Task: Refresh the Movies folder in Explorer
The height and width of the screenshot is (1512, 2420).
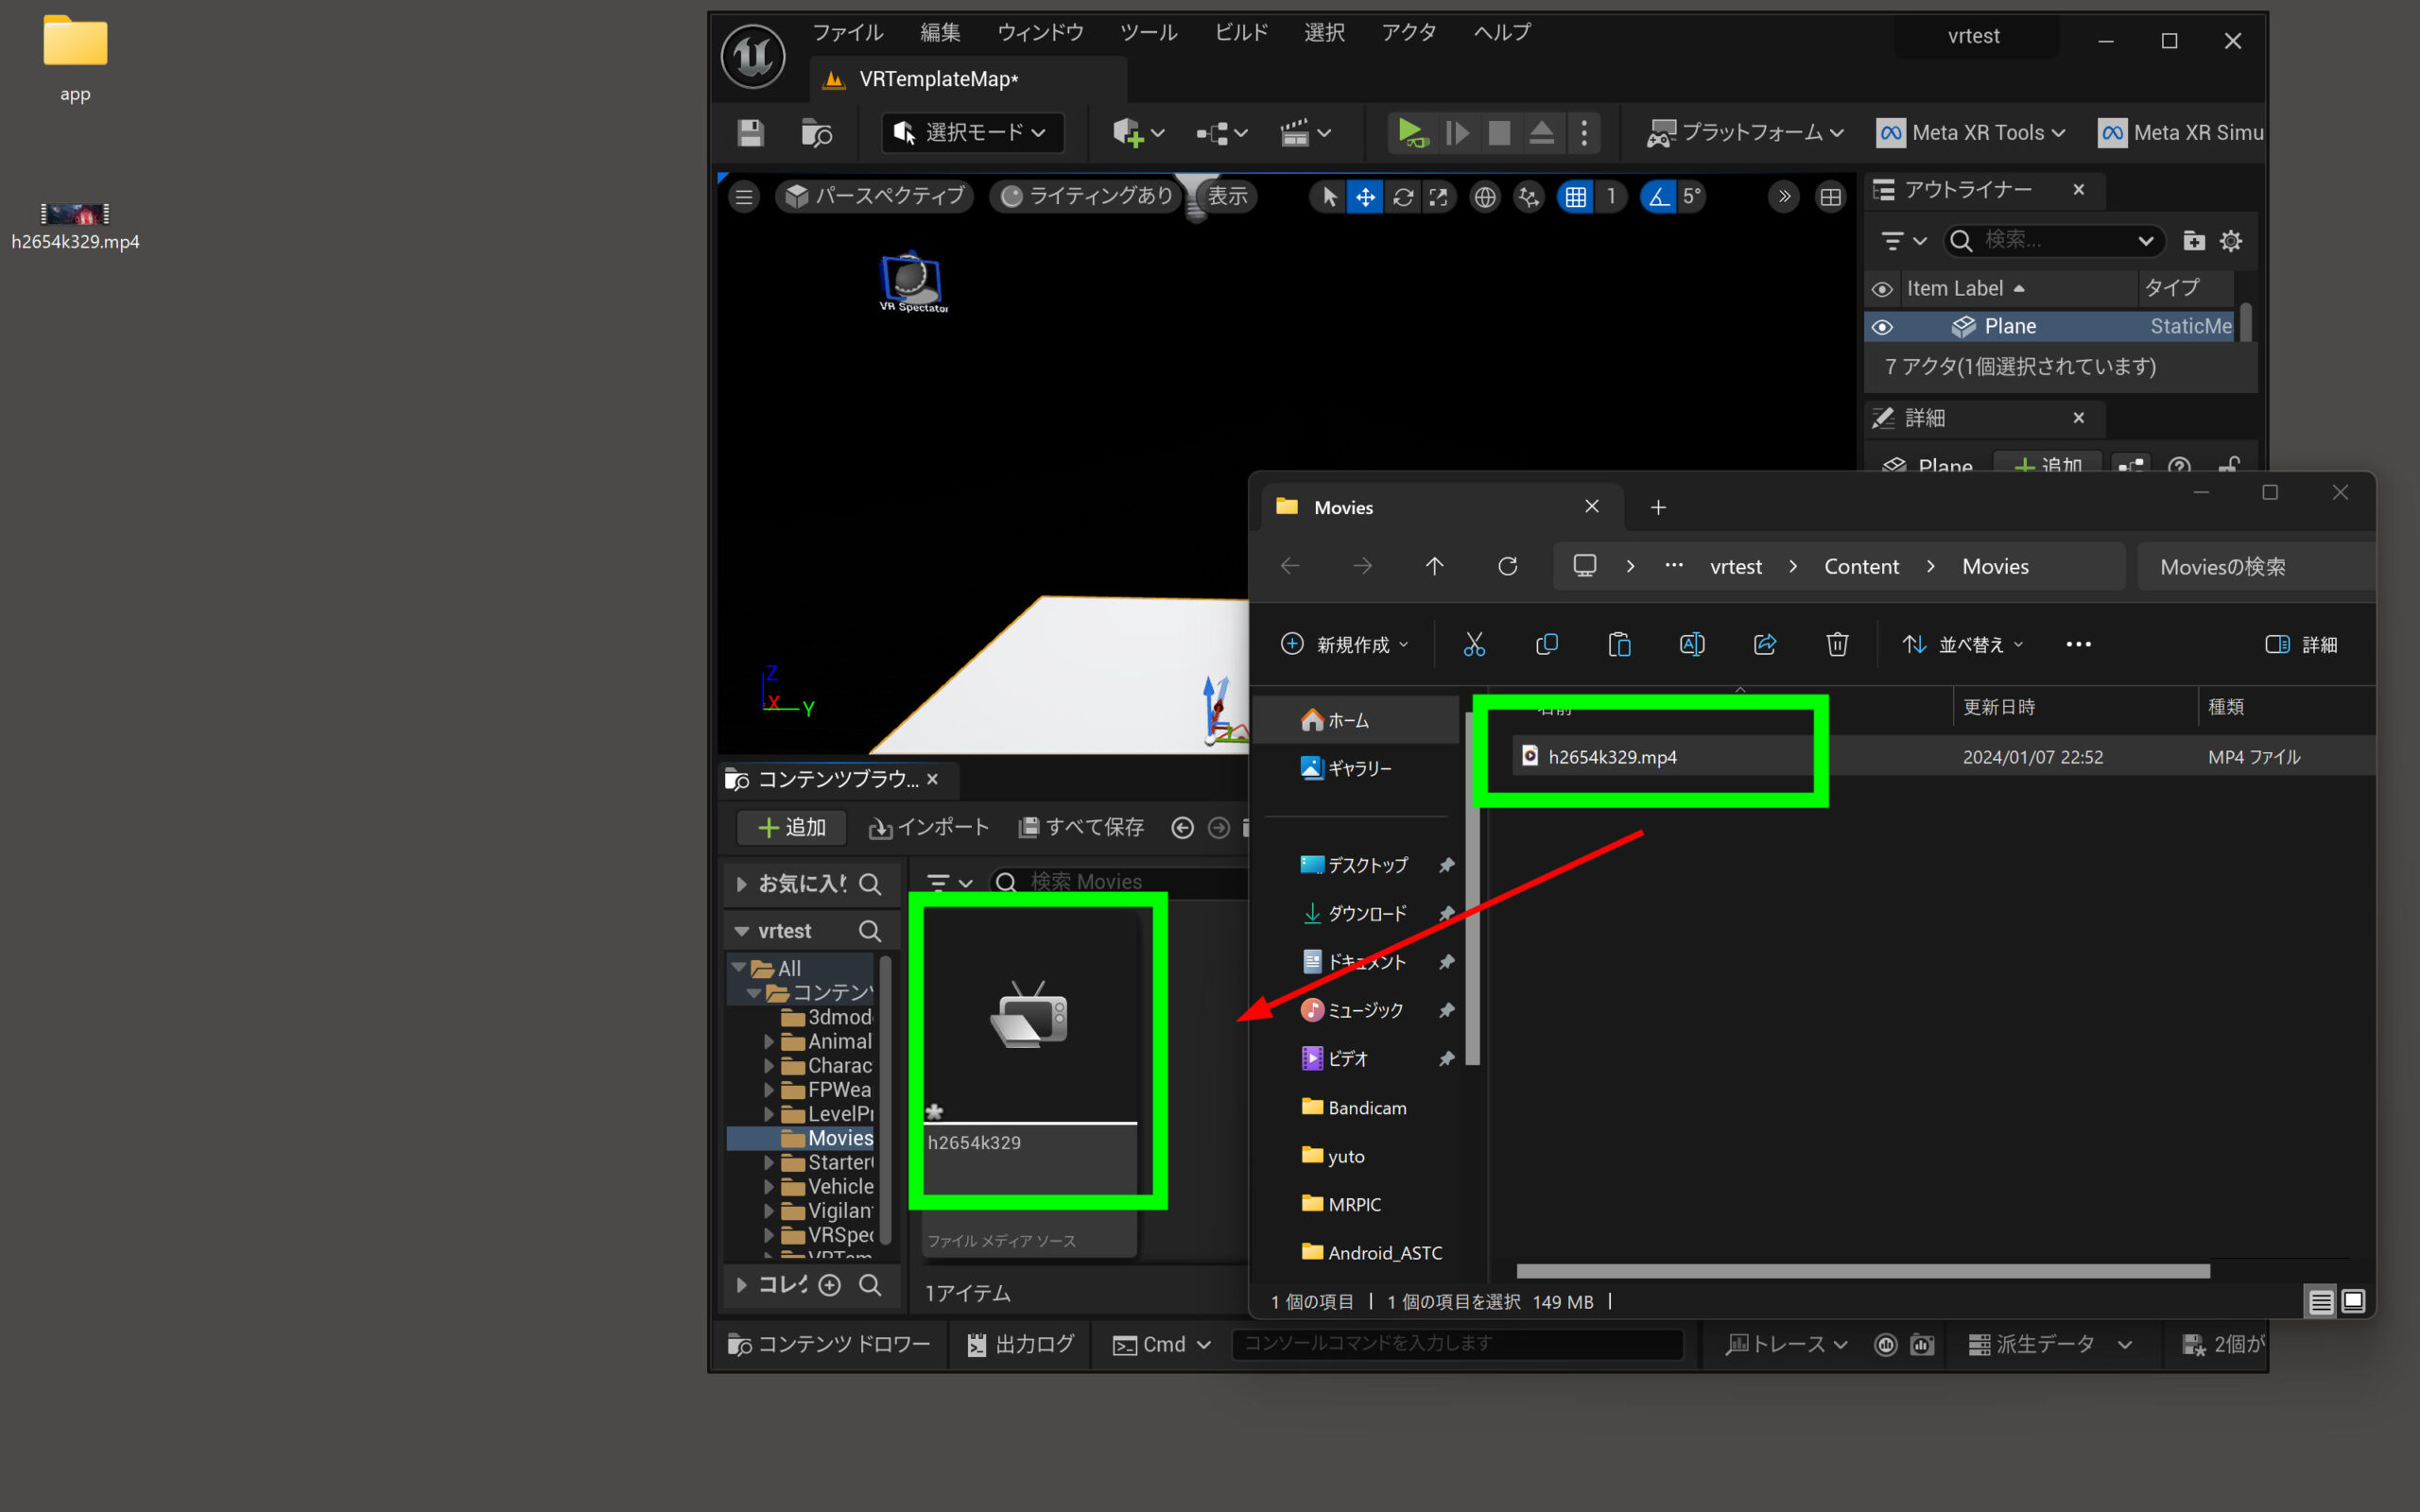Action: click(x=1507, y=567)
